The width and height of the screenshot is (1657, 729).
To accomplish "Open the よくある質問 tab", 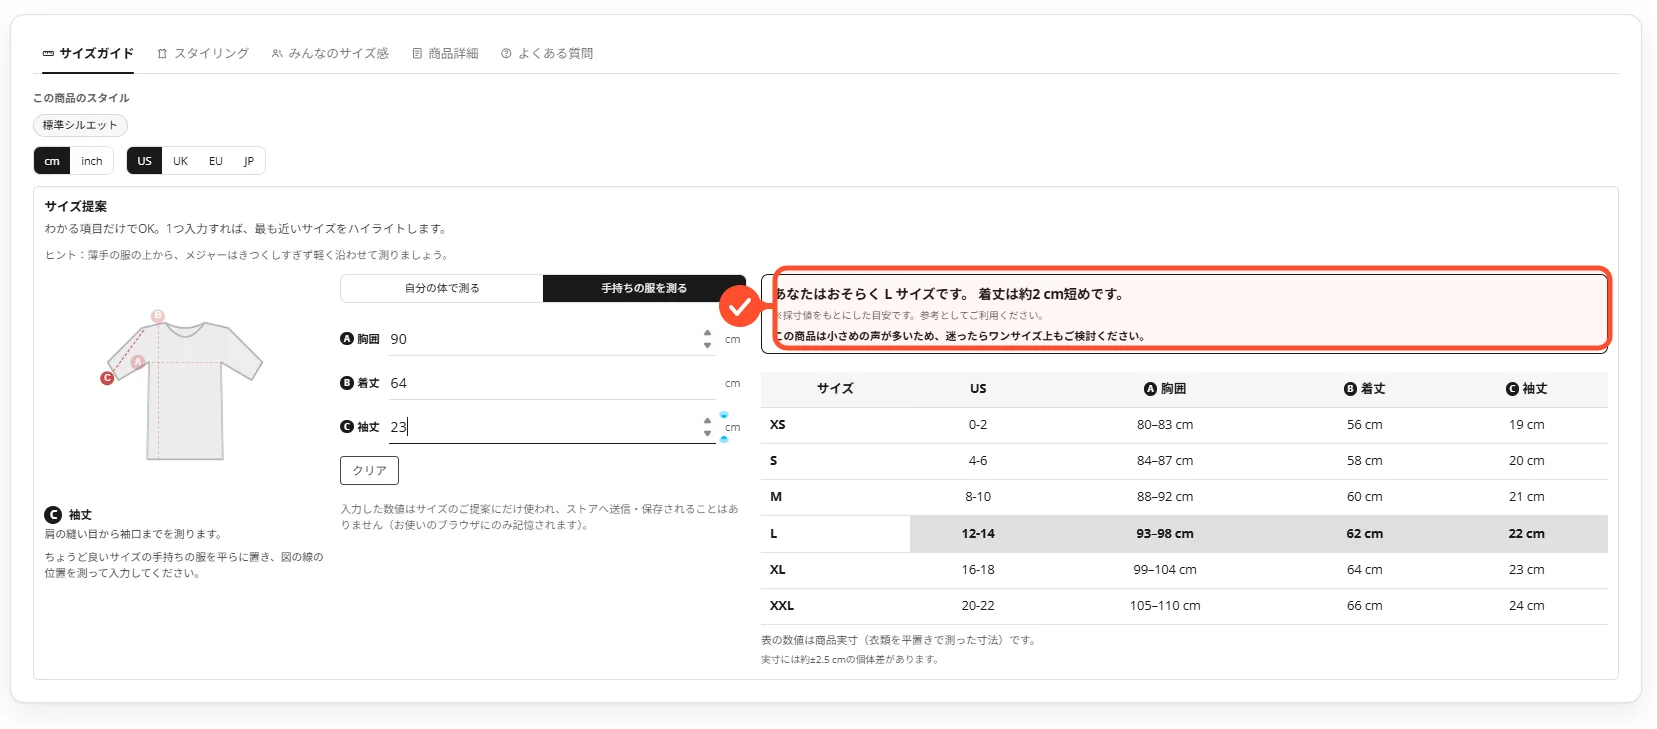I will click(x=547, y=53).
